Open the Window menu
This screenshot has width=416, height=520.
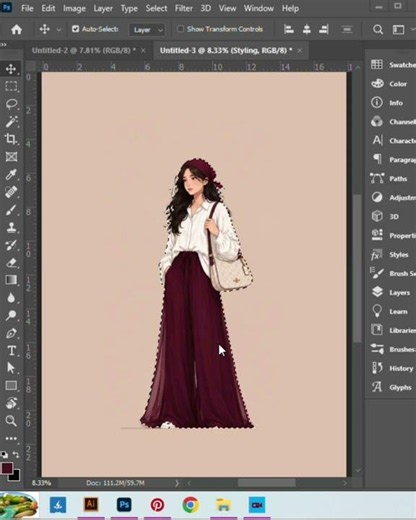tap(259, 8)
